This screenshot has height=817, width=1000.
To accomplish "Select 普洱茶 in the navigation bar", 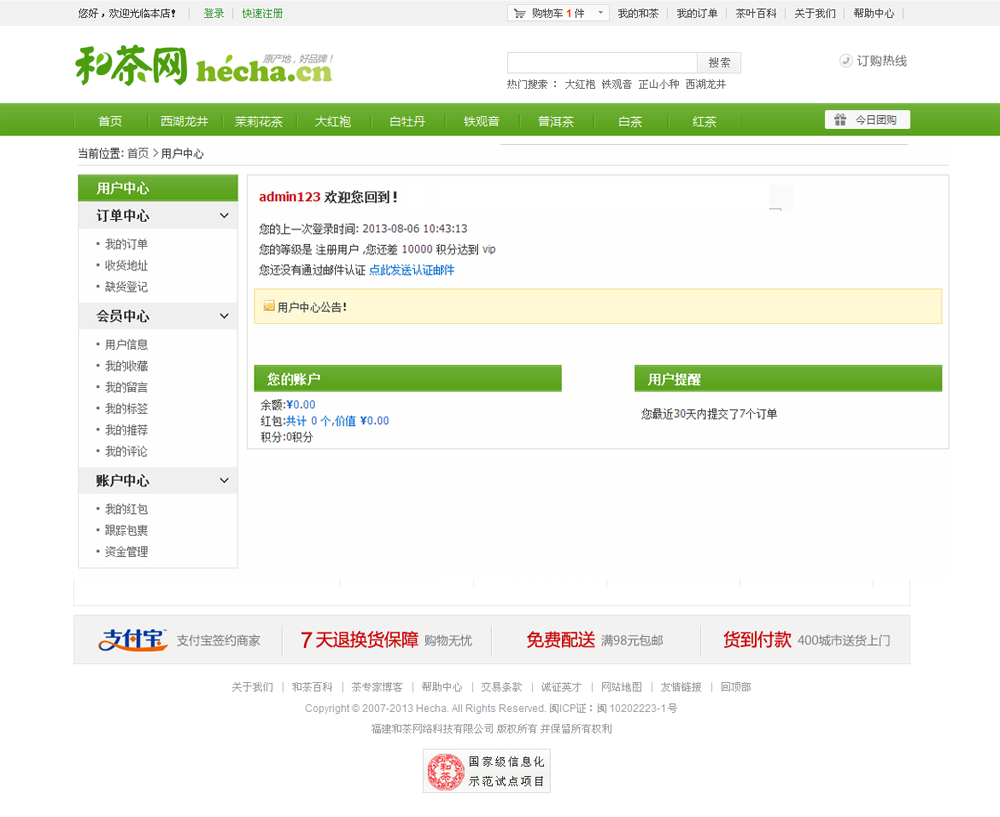I will tap(556, 122).
